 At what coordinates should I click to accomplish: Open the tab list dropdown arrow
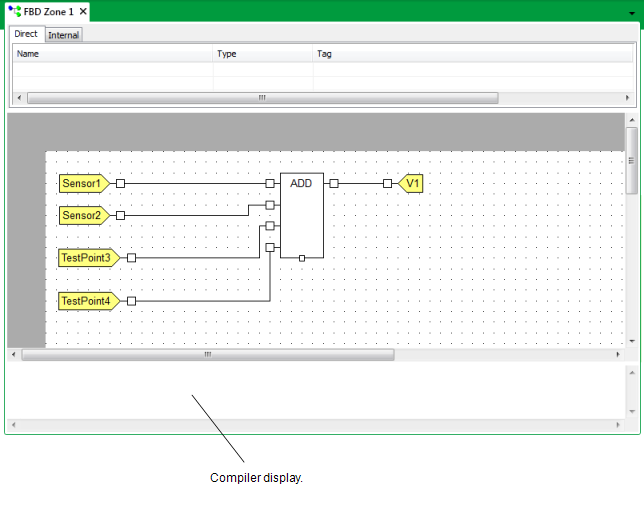coord(632,14)
